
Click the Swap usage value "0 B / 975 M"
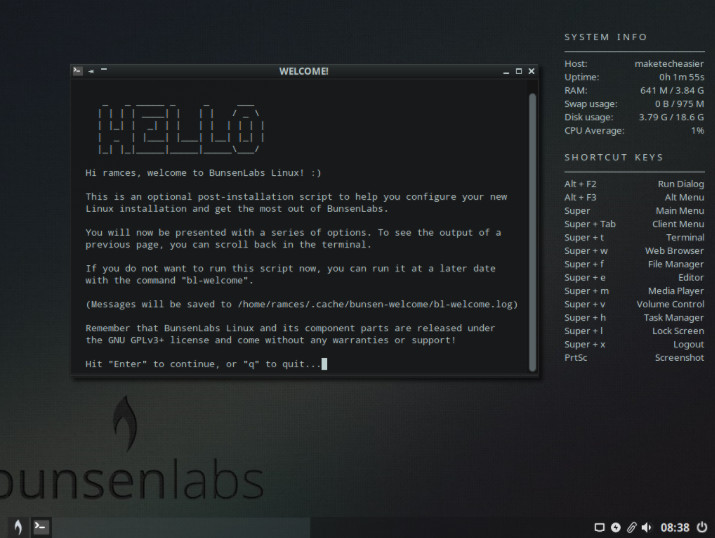pyautogui.click(x=679, y=103)
